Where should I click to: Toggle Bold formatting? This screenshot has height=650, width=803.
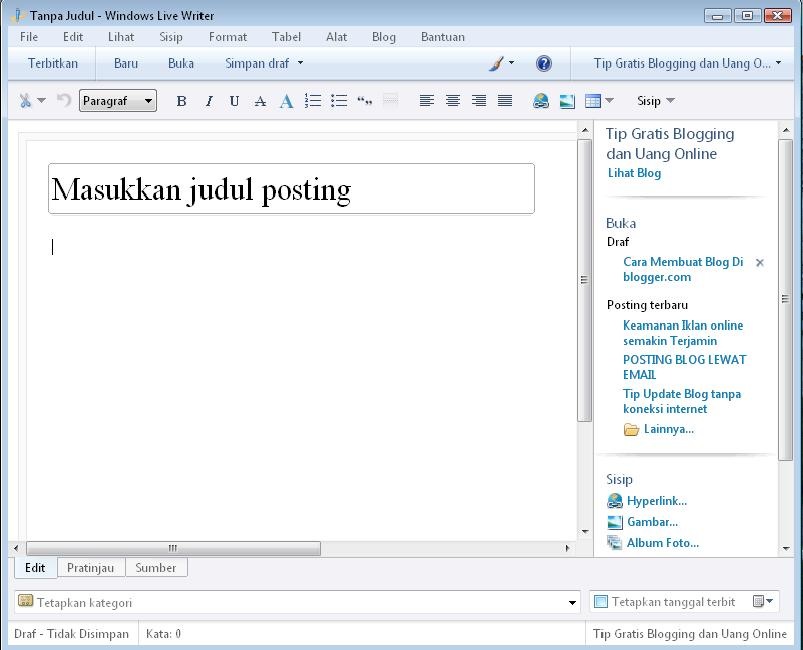pos(181,101)
